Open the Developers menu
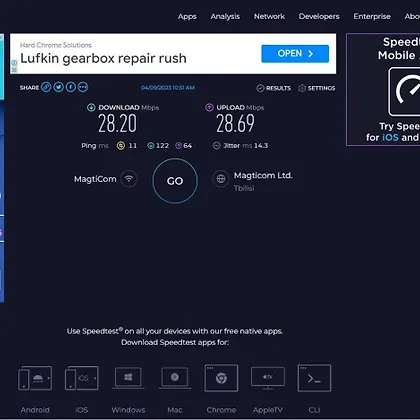The image size is (420, 420). pyautogui.click(x=319, y=16)
